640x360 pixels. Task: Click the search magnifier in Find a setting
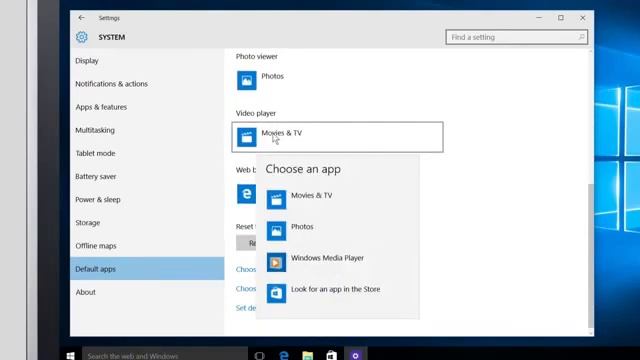click(x=581, y=37)
